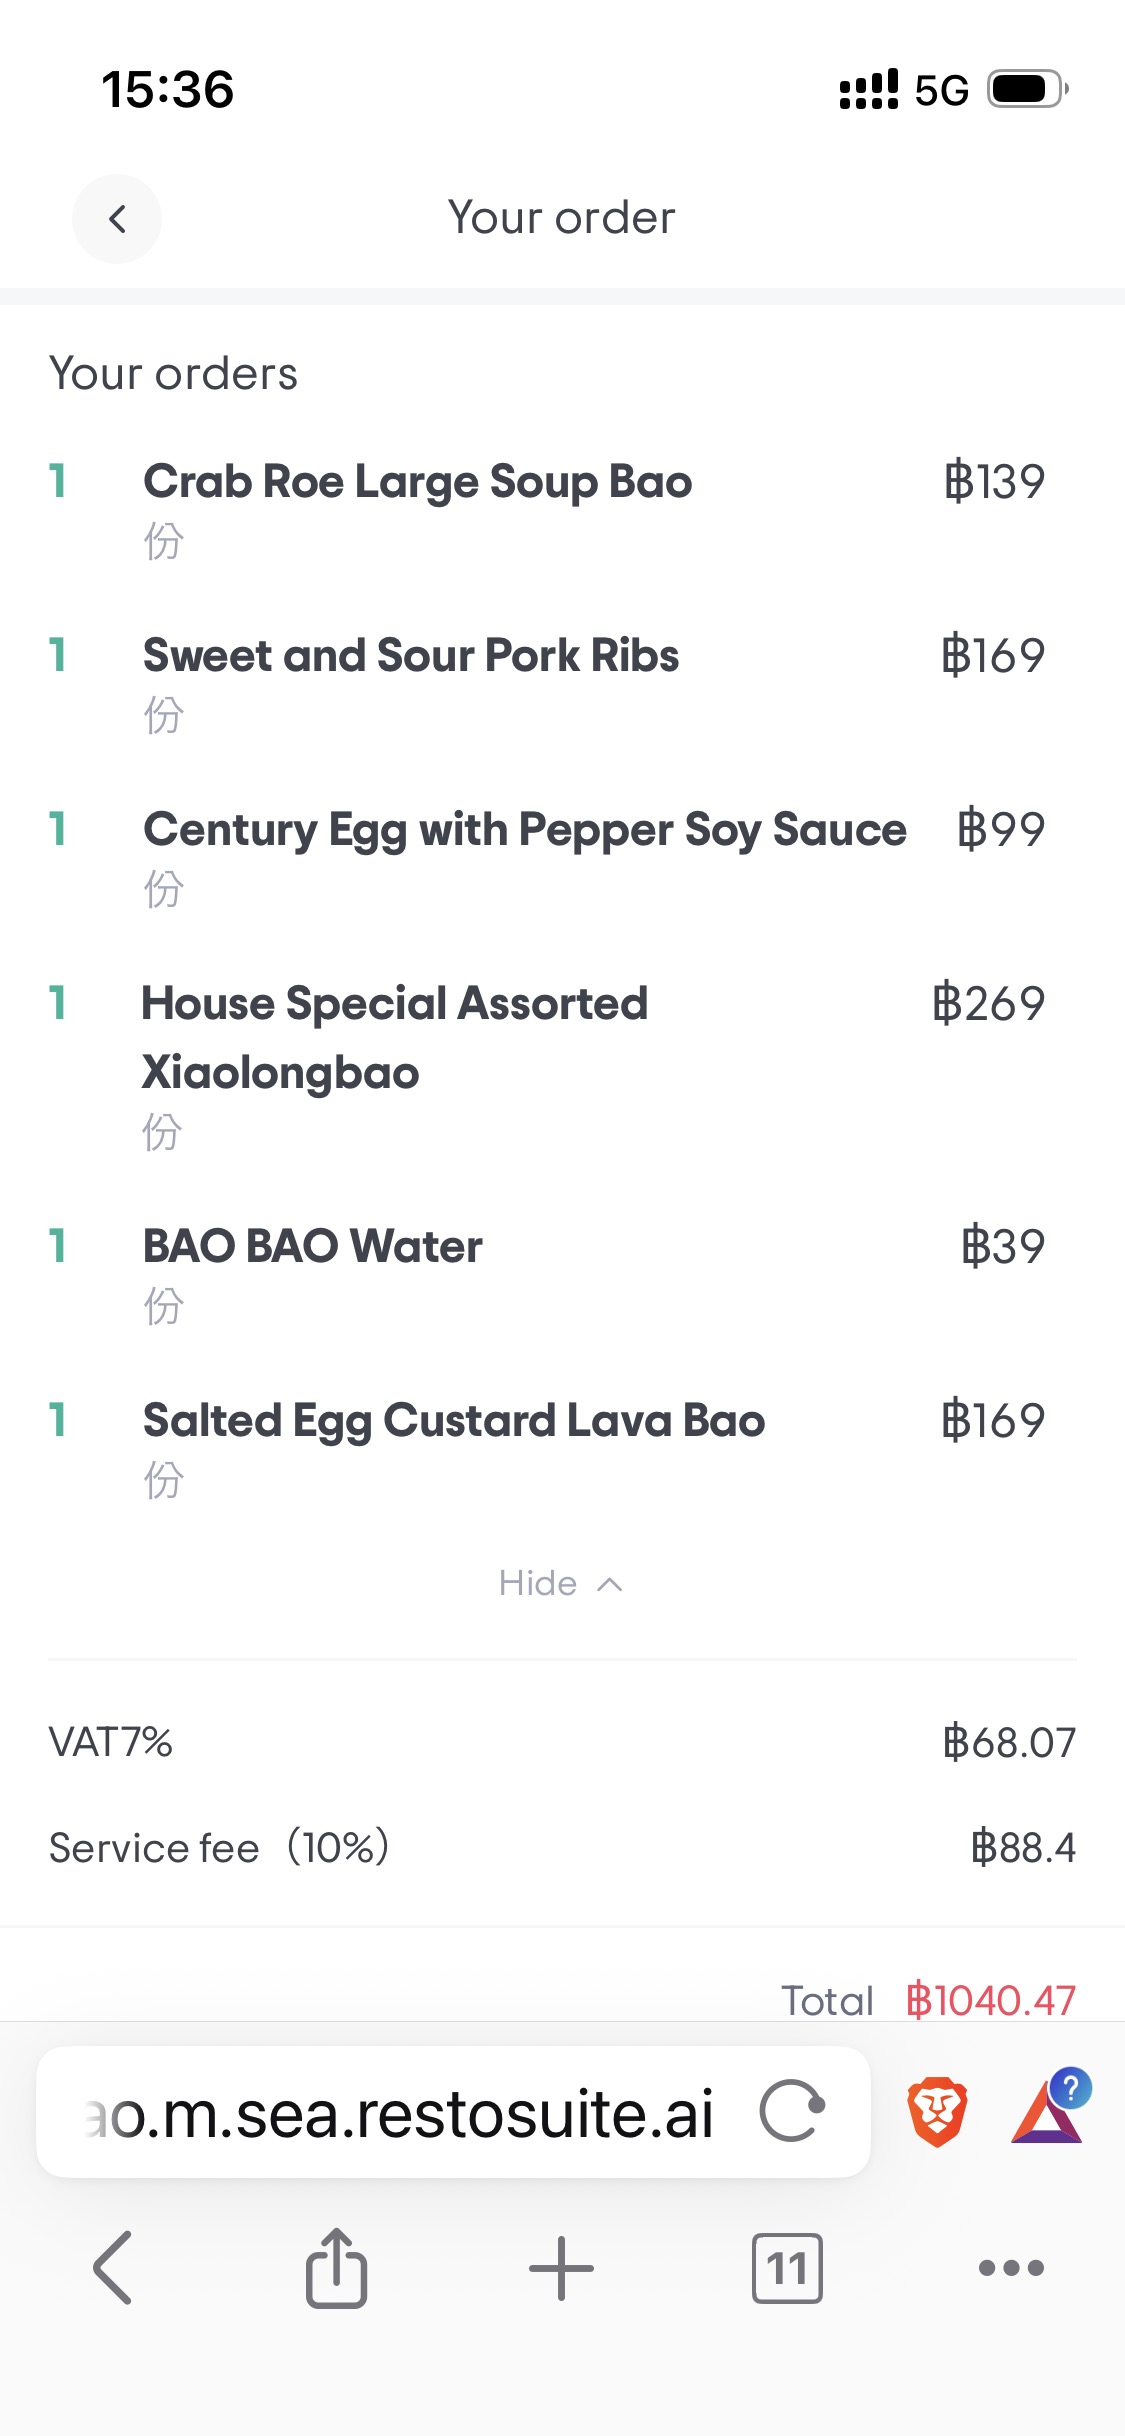Tap the share icon in toolbar
The height and width of the screenshot is (2436, 1125).
coord(336,2268)
